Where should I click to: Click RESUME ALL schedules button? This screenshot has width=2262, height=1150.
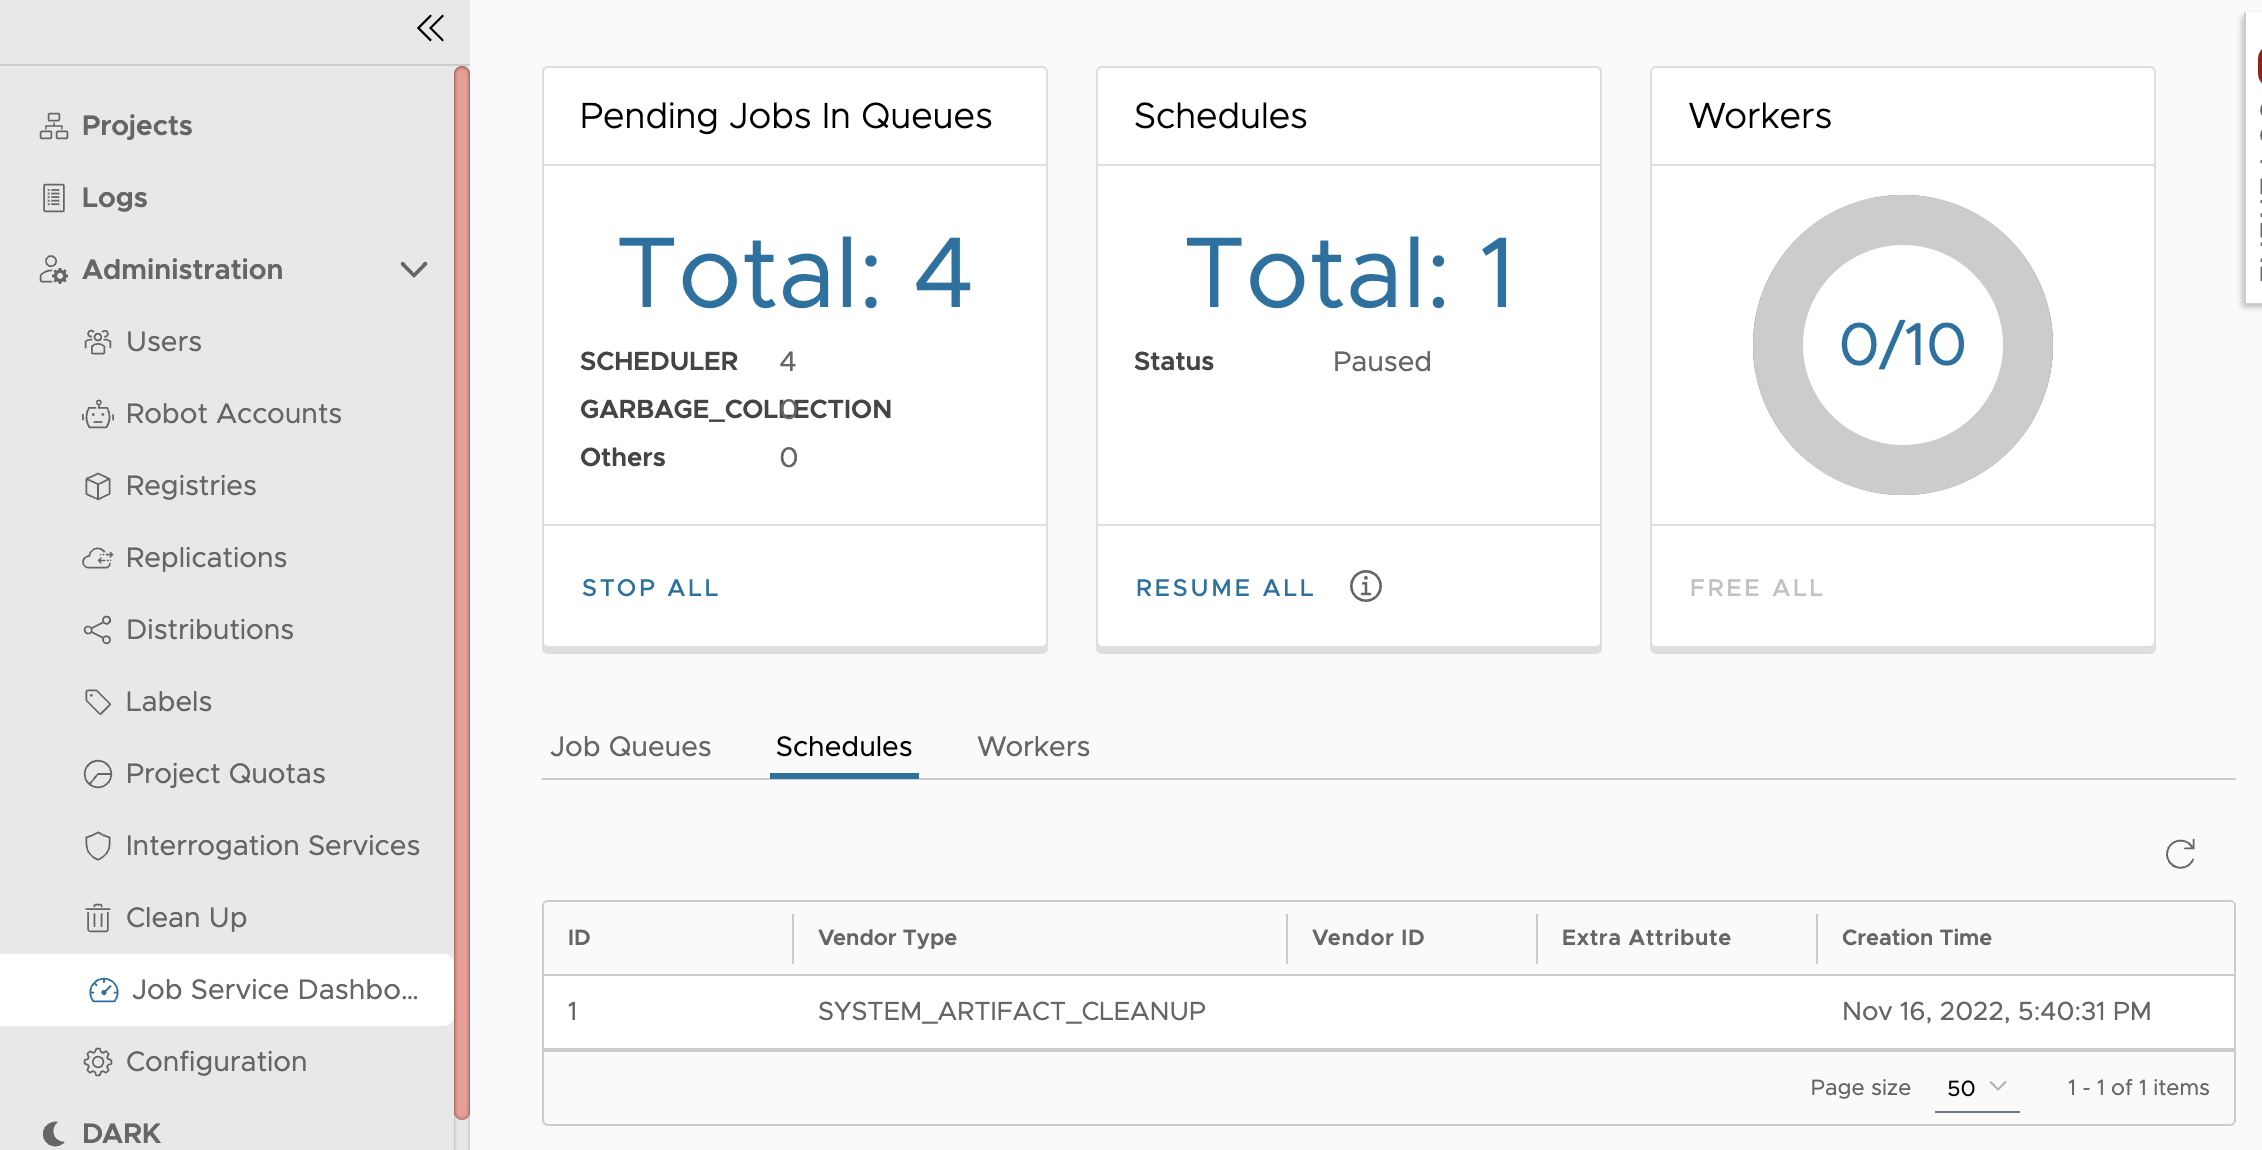1226,588
